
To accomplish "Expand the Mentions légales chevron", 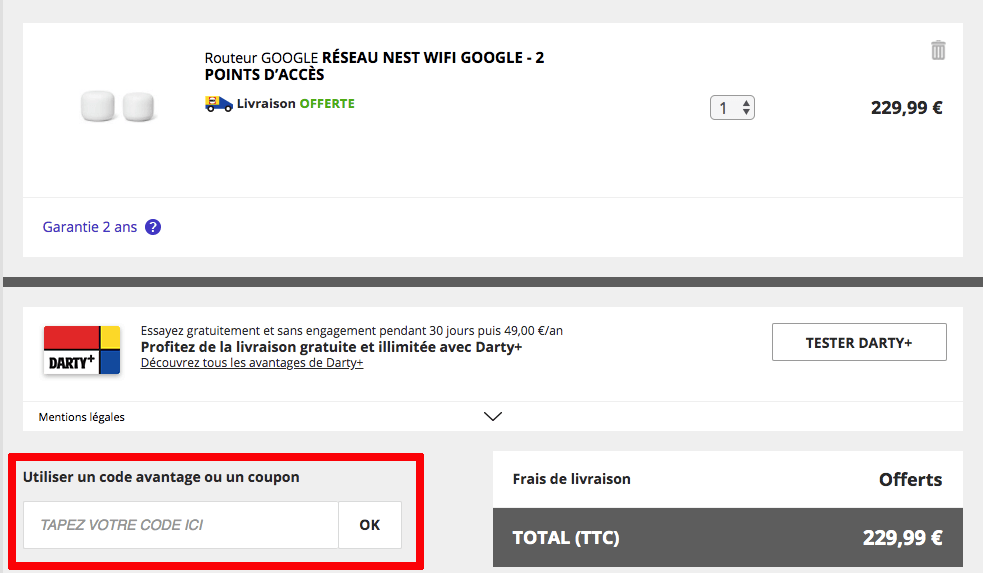I will click(x=493, y=416).
